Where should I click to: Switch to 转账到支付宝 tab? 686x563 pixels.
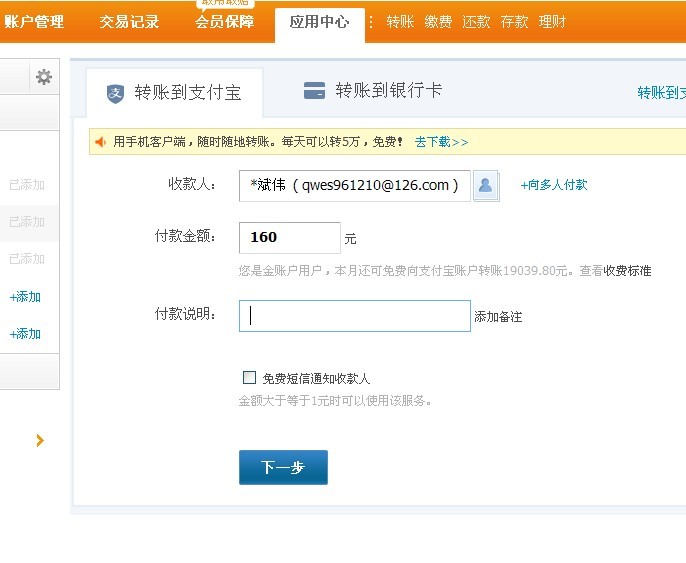tap(175, 93)
